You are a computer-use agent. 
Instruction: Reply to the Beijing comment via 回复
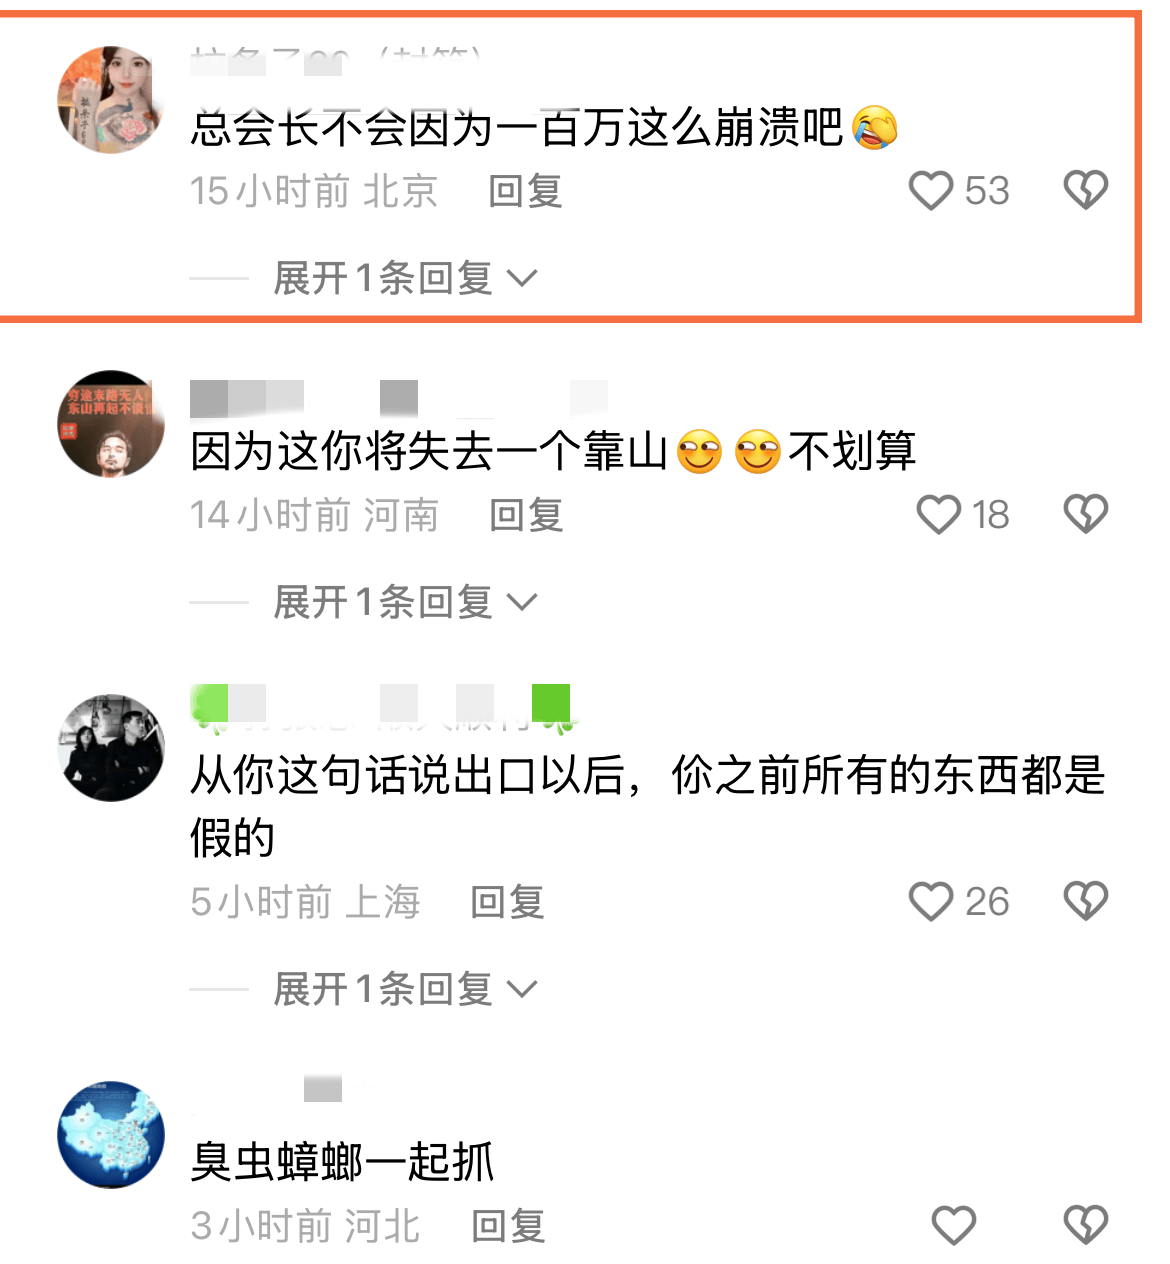click(525, 191)
